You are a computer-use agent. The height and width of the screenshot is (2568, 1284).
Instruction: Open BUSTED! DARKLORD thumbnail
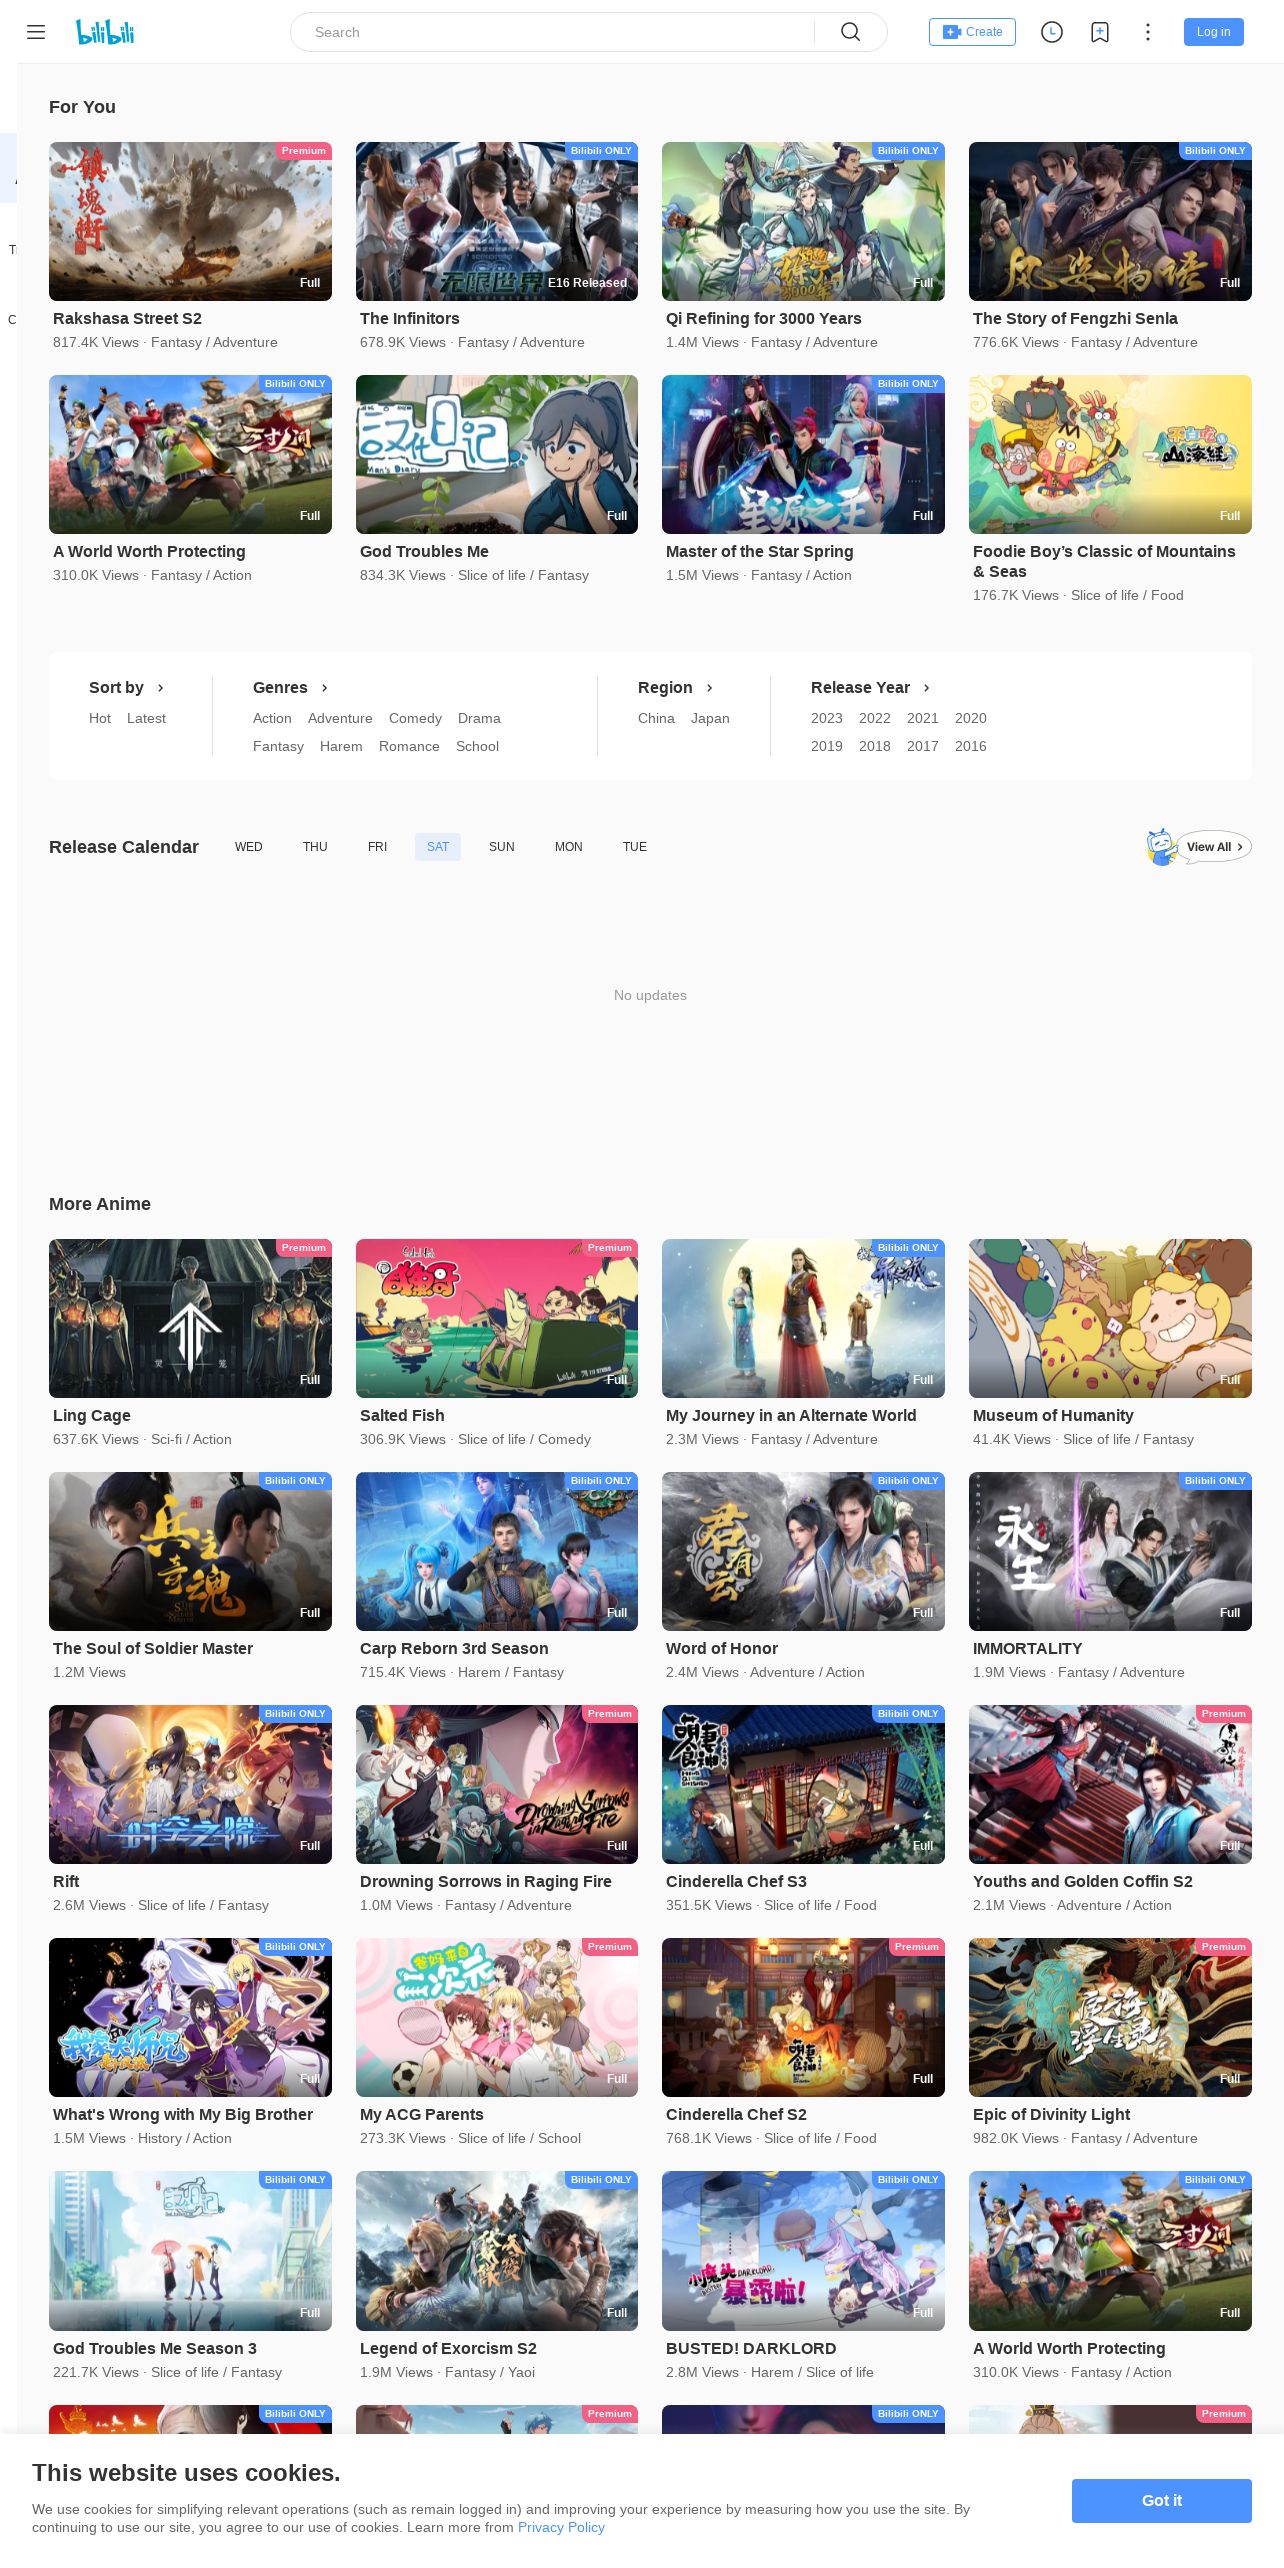(x=803, y=2251)
